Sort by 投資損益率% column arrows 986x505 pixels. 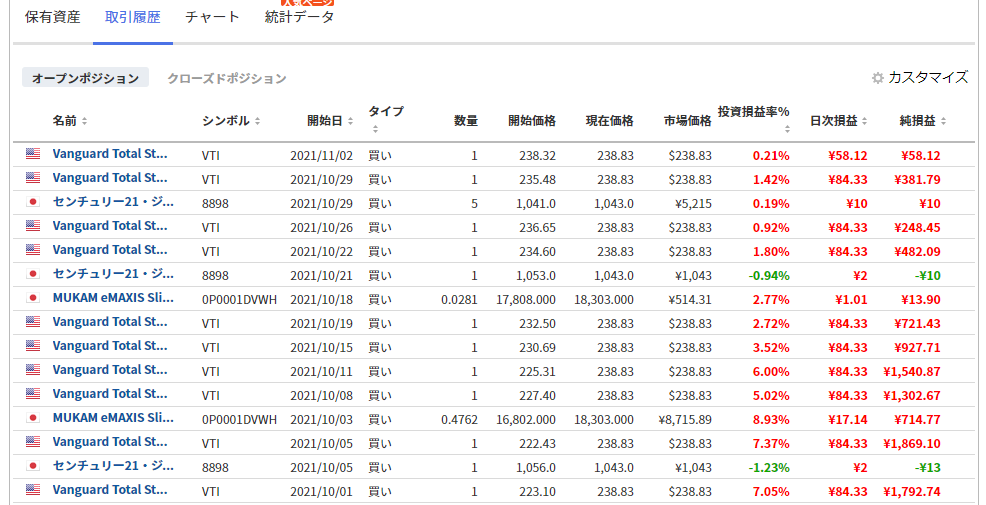(x=787, y=129)
